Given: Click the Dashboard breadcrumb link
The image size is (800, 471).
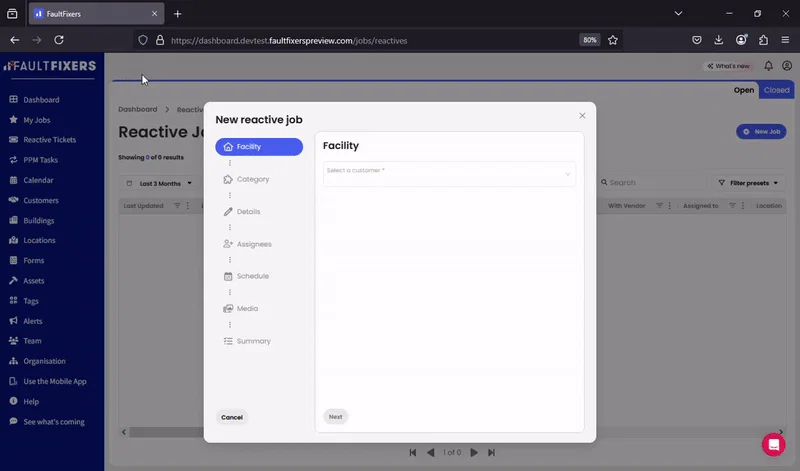Looking at the screenshot, I should (138, 109).
